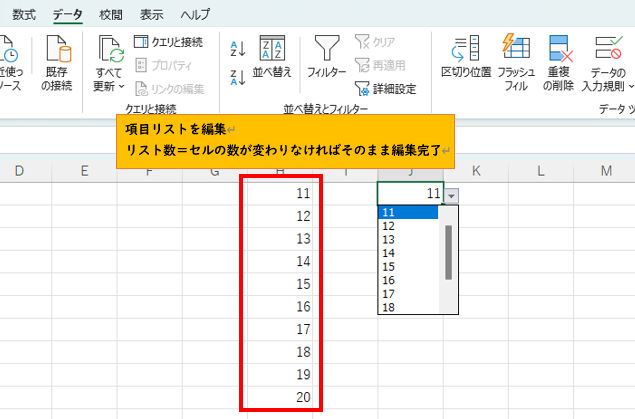Select column M header
Viewport: 635px width, 419px height.
click(x=606, y=171)
